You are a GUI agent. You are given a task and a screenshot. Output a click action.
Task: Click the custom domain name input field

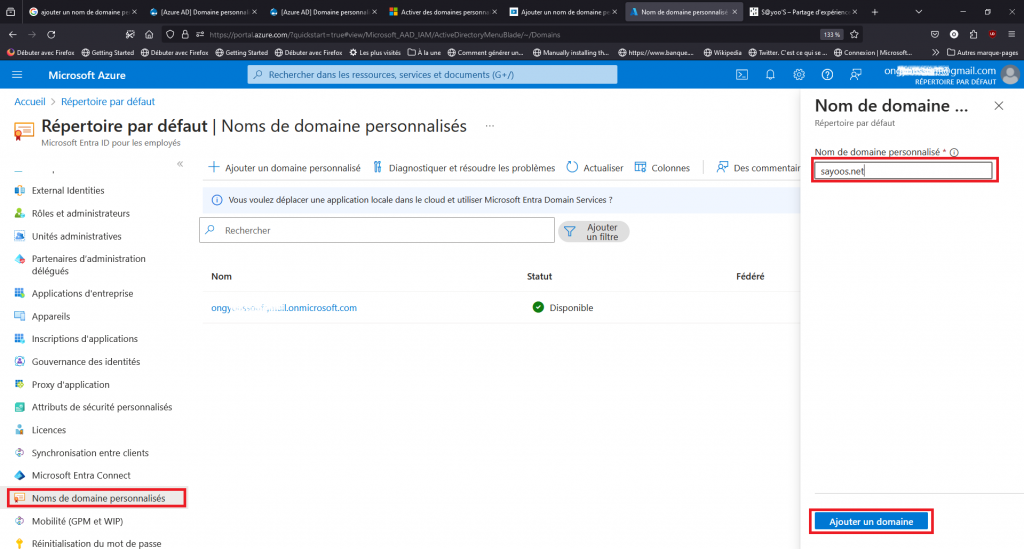click(904, 171)
